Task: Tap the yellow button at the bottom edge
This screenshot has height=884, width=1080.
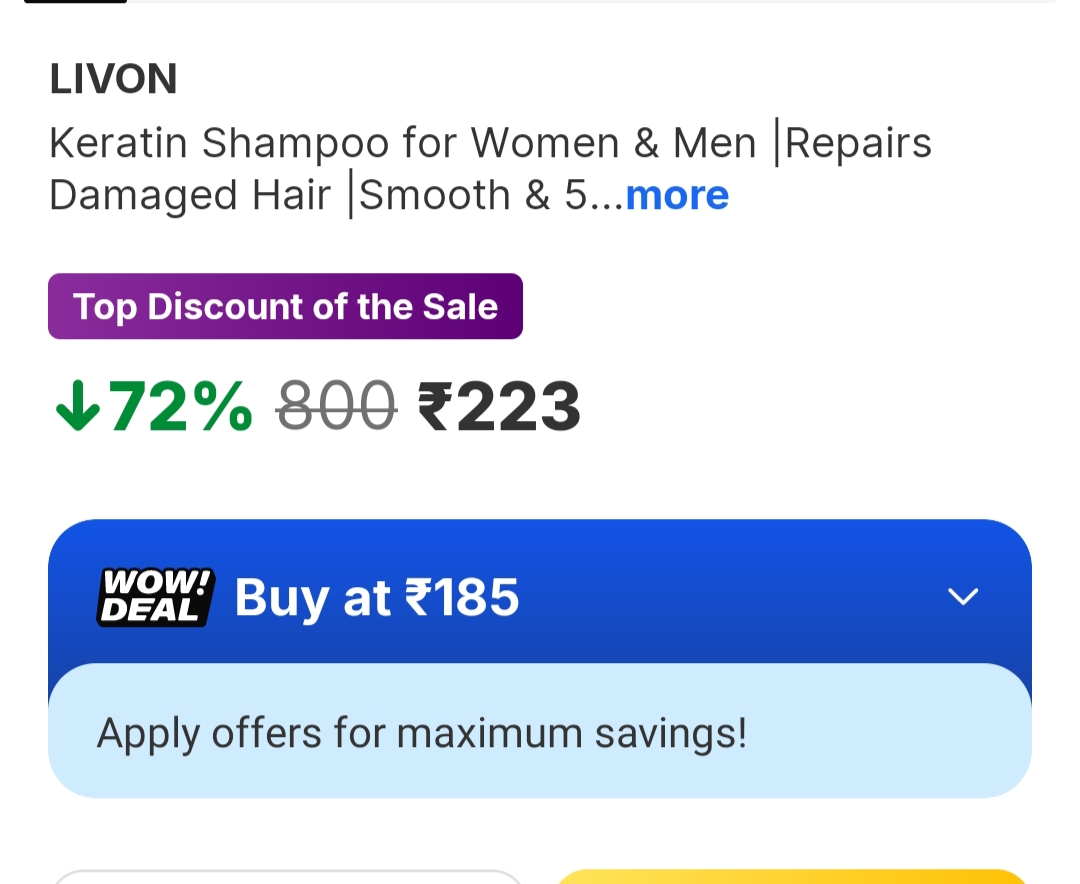Action: tap(793, 877)
